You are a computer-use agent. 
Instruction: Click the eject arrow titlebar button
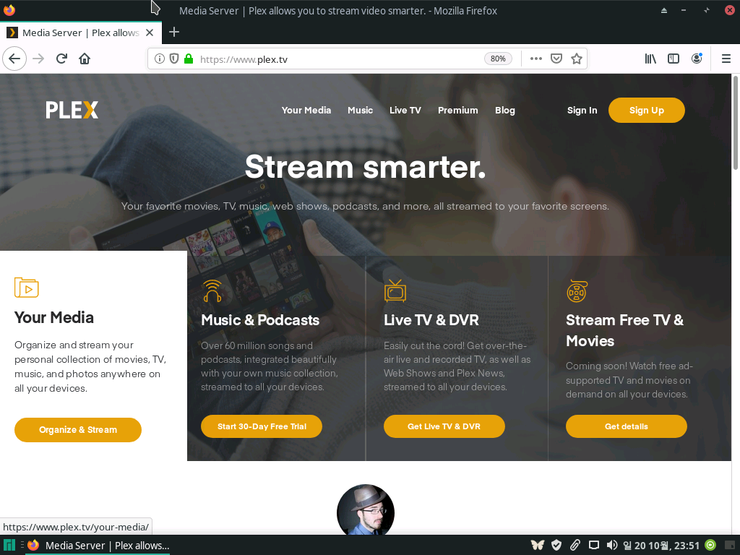(664, 10)
